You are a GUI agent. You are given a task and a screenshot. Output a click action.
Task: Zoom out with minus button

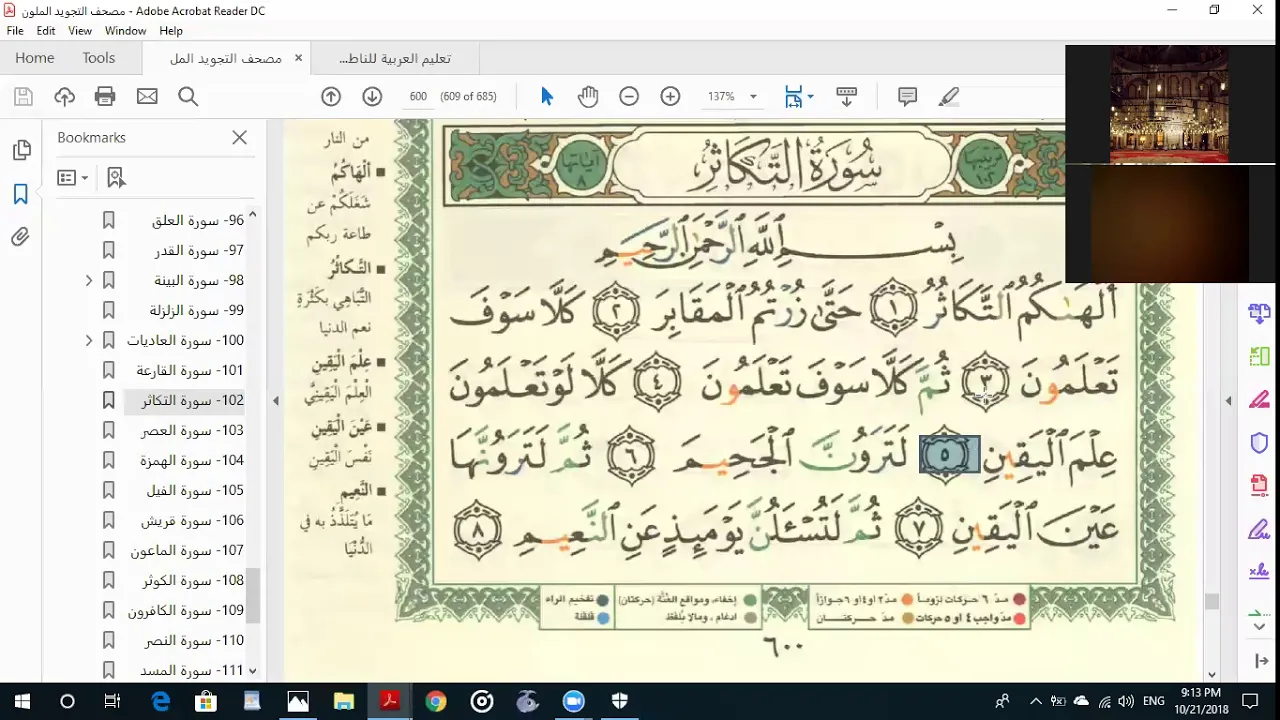(x=629, y=96)
